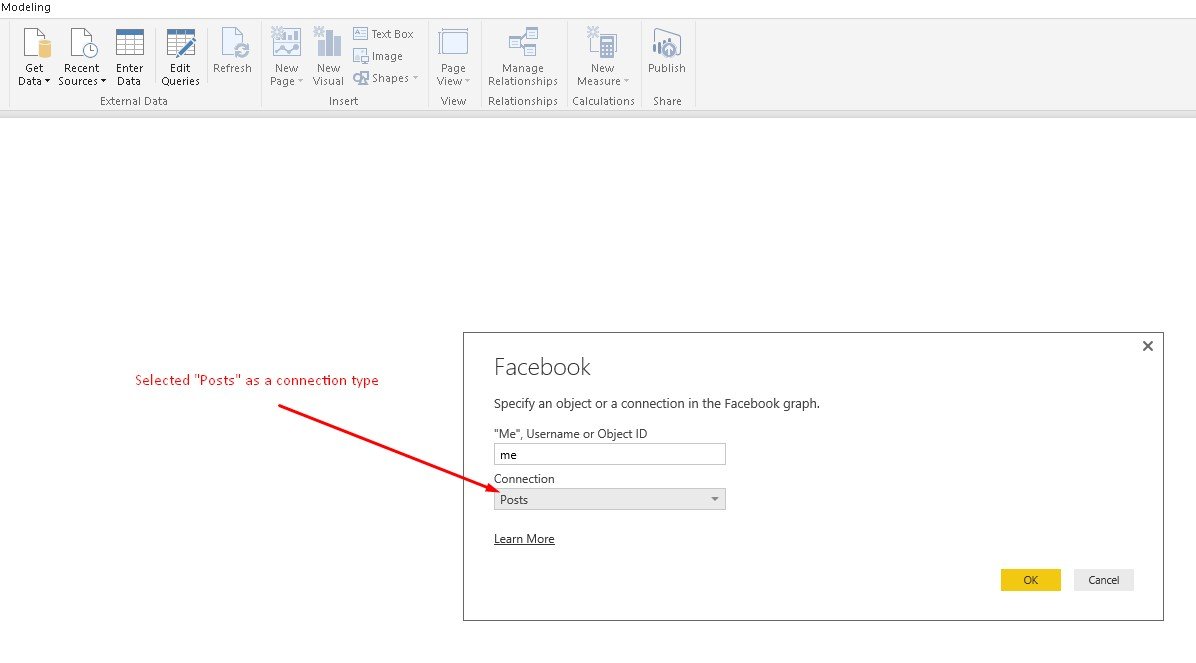
Task: Cancel the Facebook dialog
Action: coord(1103,580)
